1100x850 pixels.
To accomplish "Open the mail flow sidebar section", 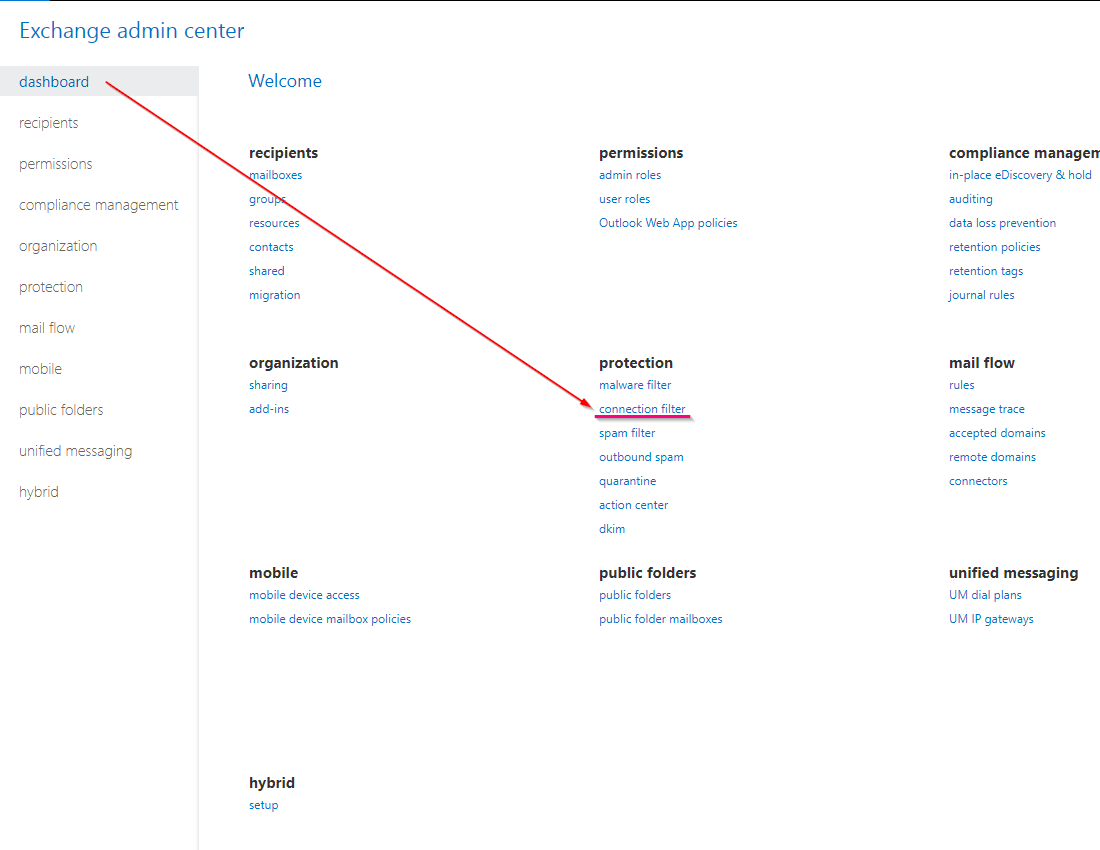I will (47, 327).
